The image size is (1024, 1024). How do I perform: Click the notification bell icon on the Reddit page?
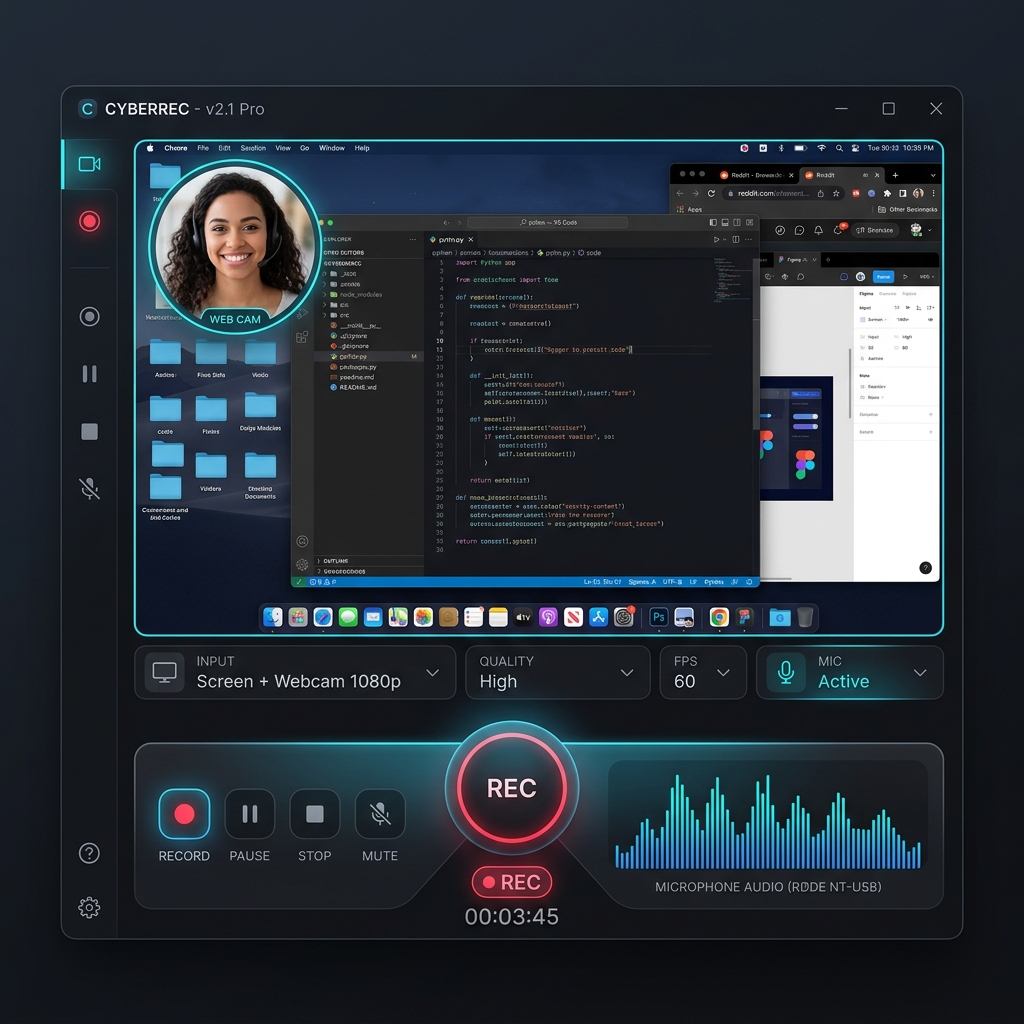(x=818, y=230)
